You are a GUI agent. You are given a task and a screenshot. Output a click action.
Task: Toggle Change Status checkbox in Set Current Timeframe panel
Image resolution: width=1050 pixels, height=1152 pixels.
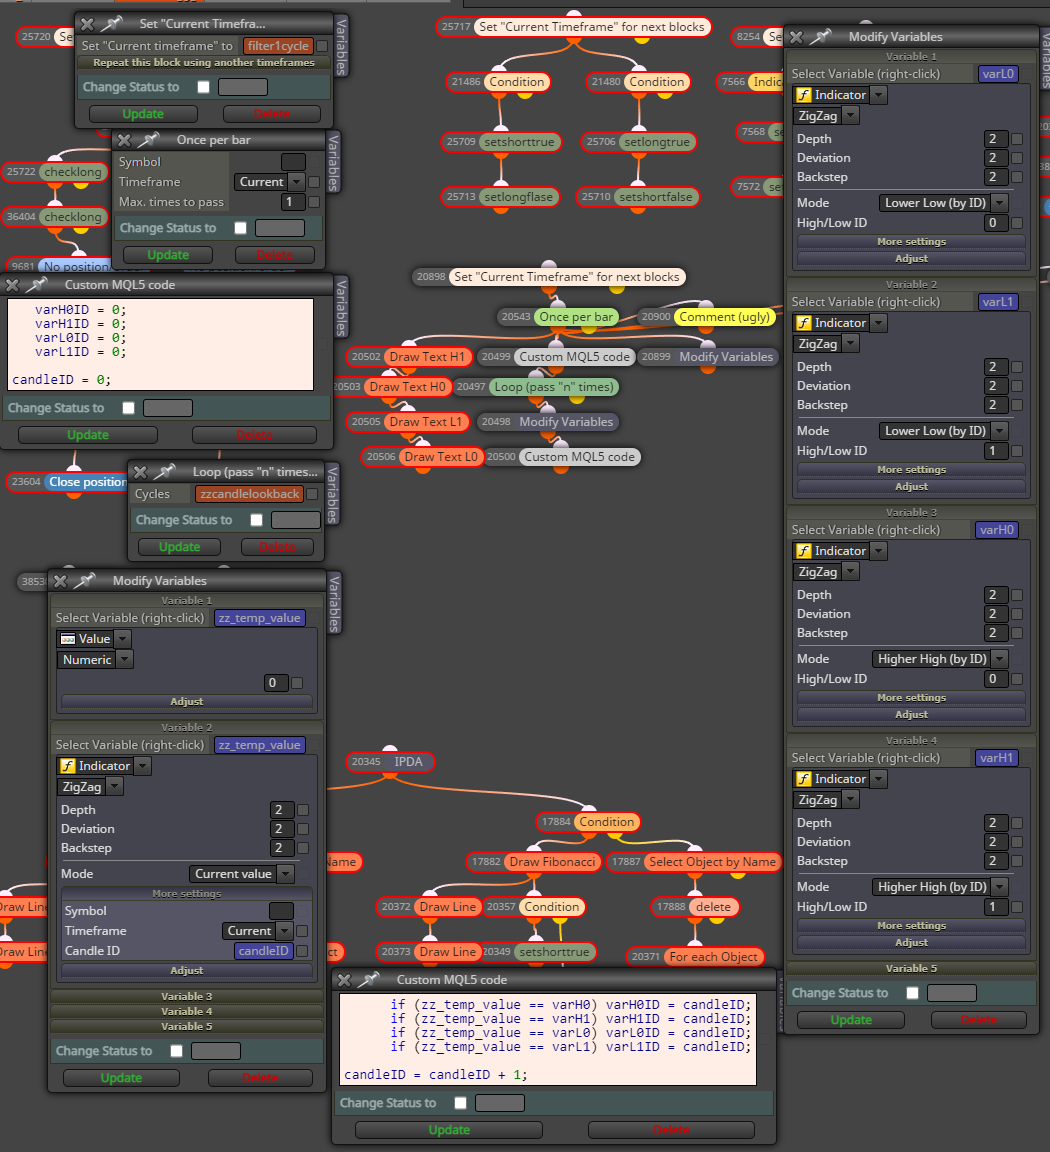pyautogui.click(x=204, y=87)
